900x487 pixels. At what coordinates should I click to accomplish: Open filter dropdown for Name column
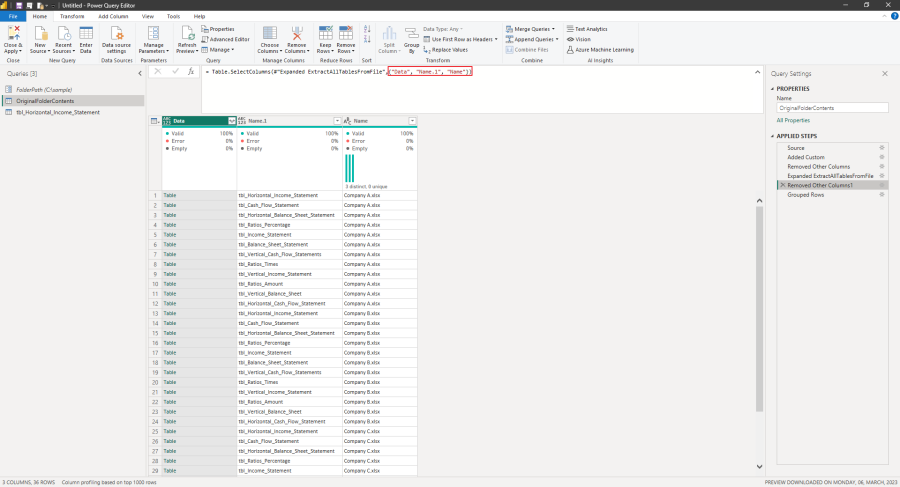412,121
